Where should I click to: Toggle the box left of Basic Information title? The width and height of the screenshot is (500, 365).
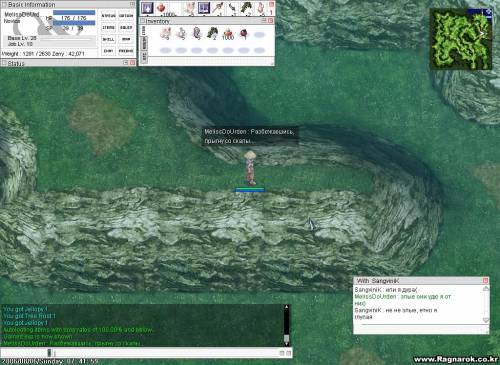(x=4, y=5)
